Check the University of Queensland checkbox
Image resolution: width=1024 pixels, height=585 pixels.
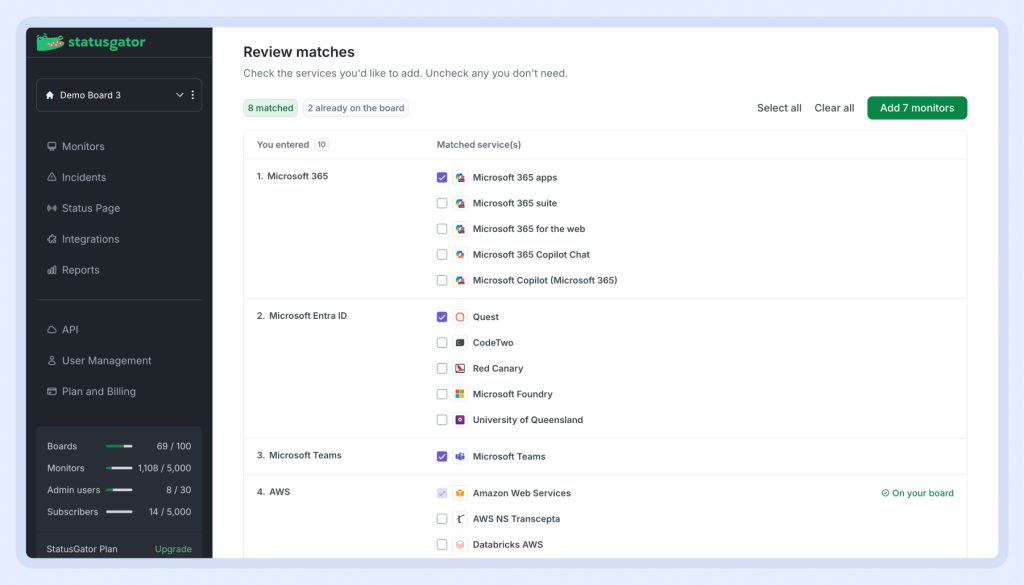[x=442, y=420]
